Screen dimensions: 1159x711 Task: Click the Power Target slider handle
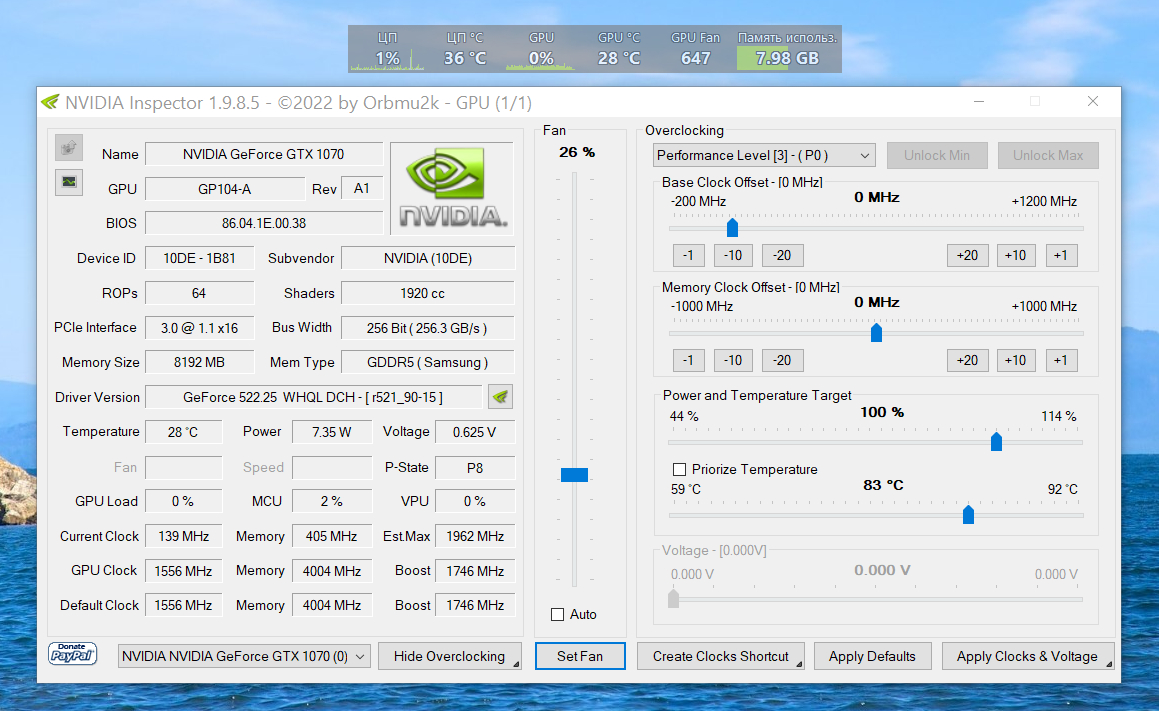point(996,441)
